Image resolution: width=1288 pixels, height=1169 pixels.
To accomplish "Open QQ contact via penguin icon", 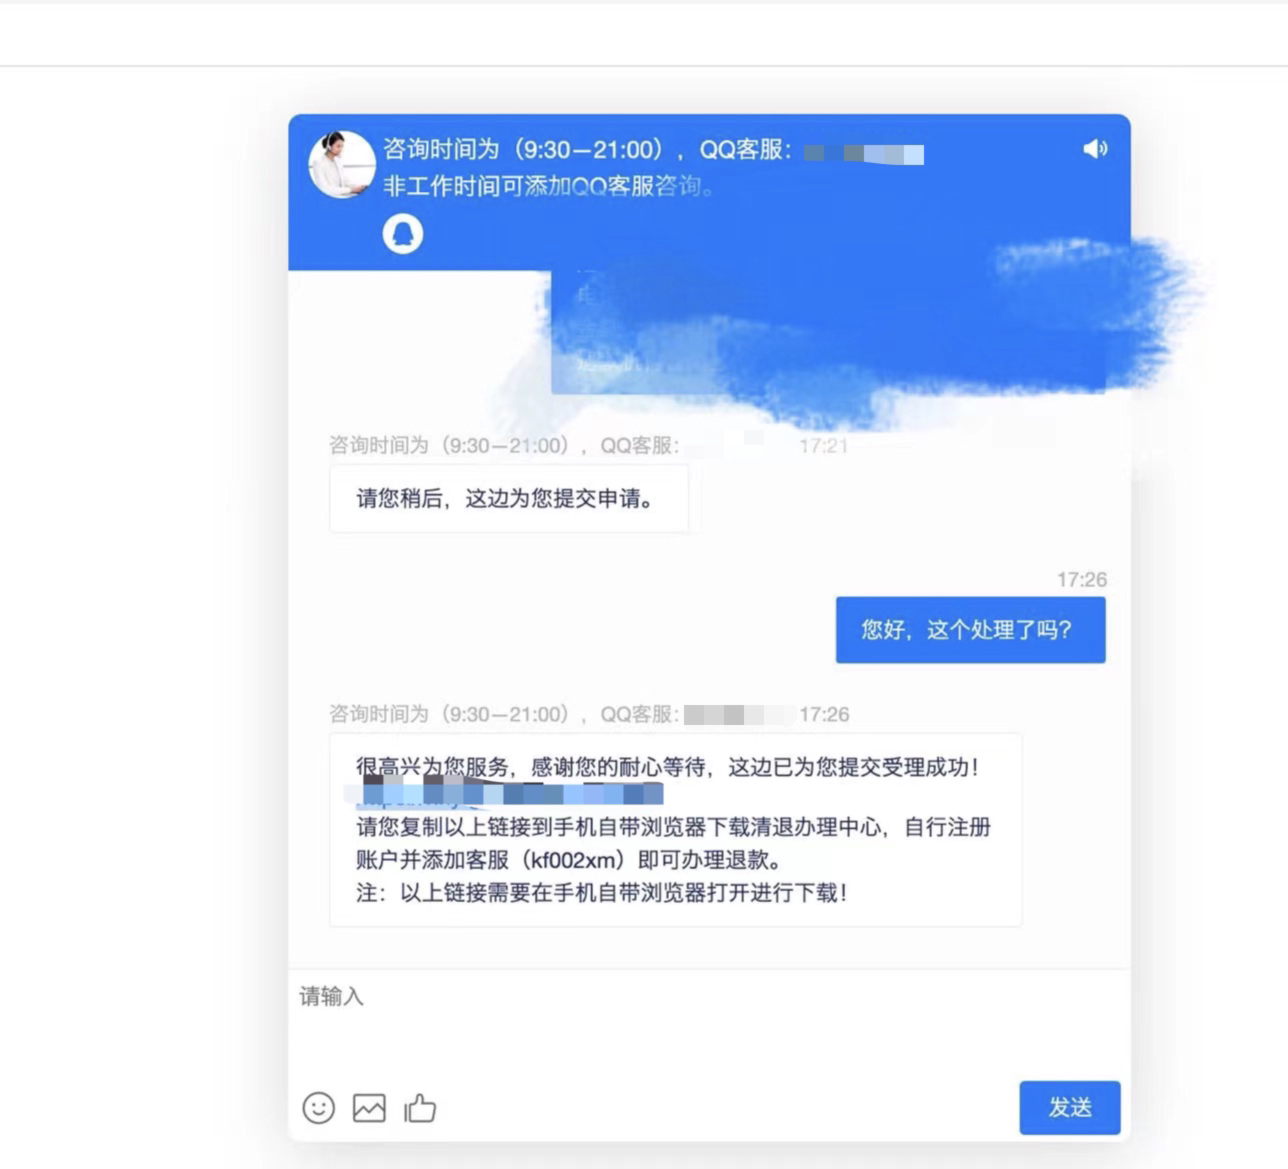I will tap(403, 234).
